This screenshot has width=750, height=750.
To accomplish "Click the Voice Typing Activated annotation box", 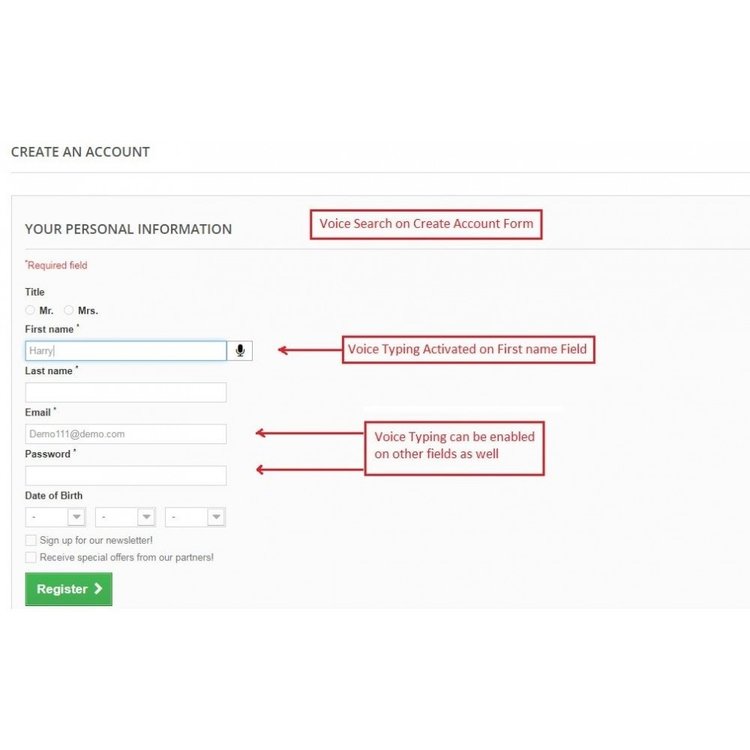I will point(468,349).
